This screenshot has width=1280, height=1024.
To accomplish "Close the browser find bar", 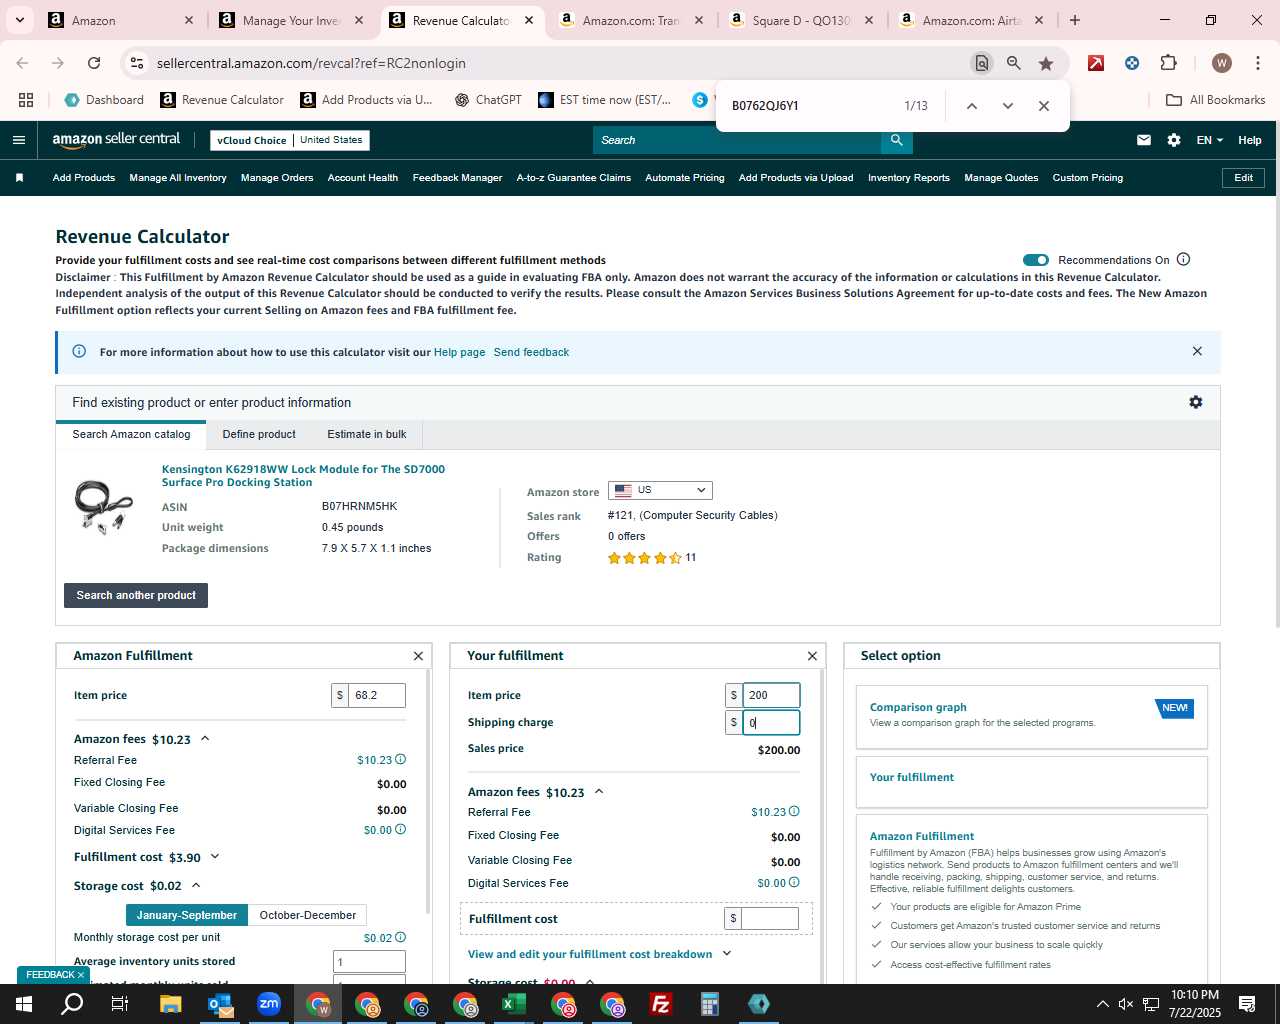I will tap(1044, 106).
